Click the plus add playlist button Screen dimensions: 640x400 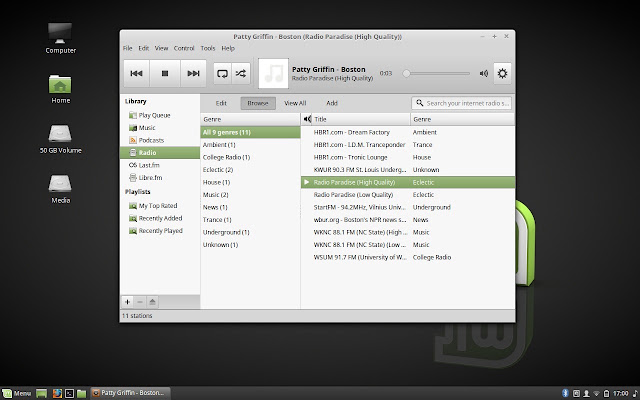pos(127,302)
